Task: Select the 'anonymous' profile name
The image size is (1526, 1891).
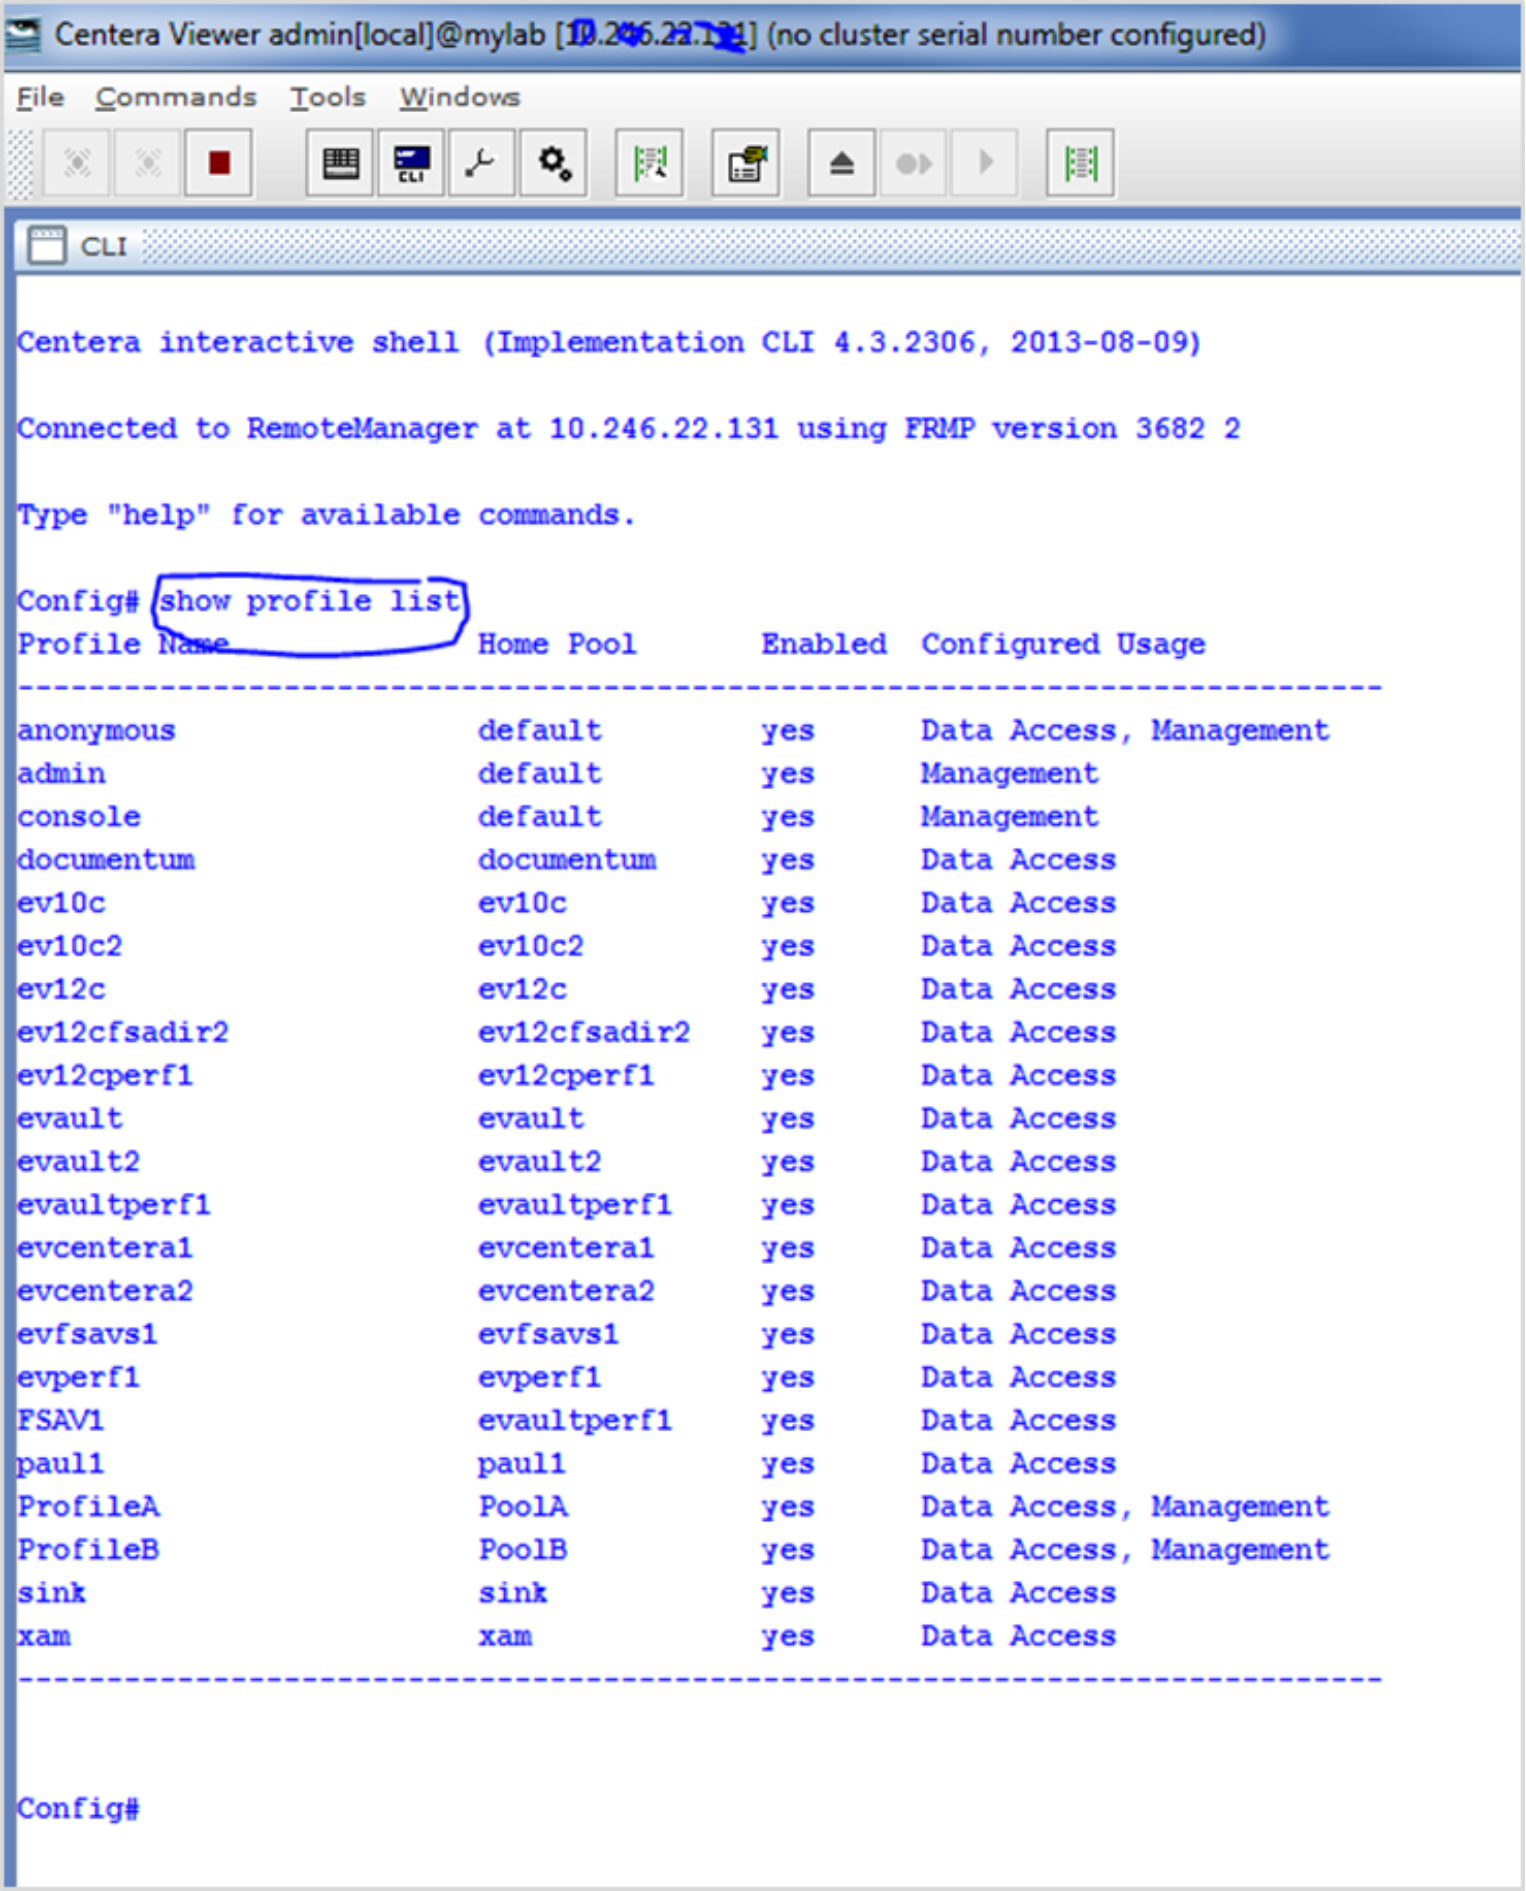Action: [97, 731]
